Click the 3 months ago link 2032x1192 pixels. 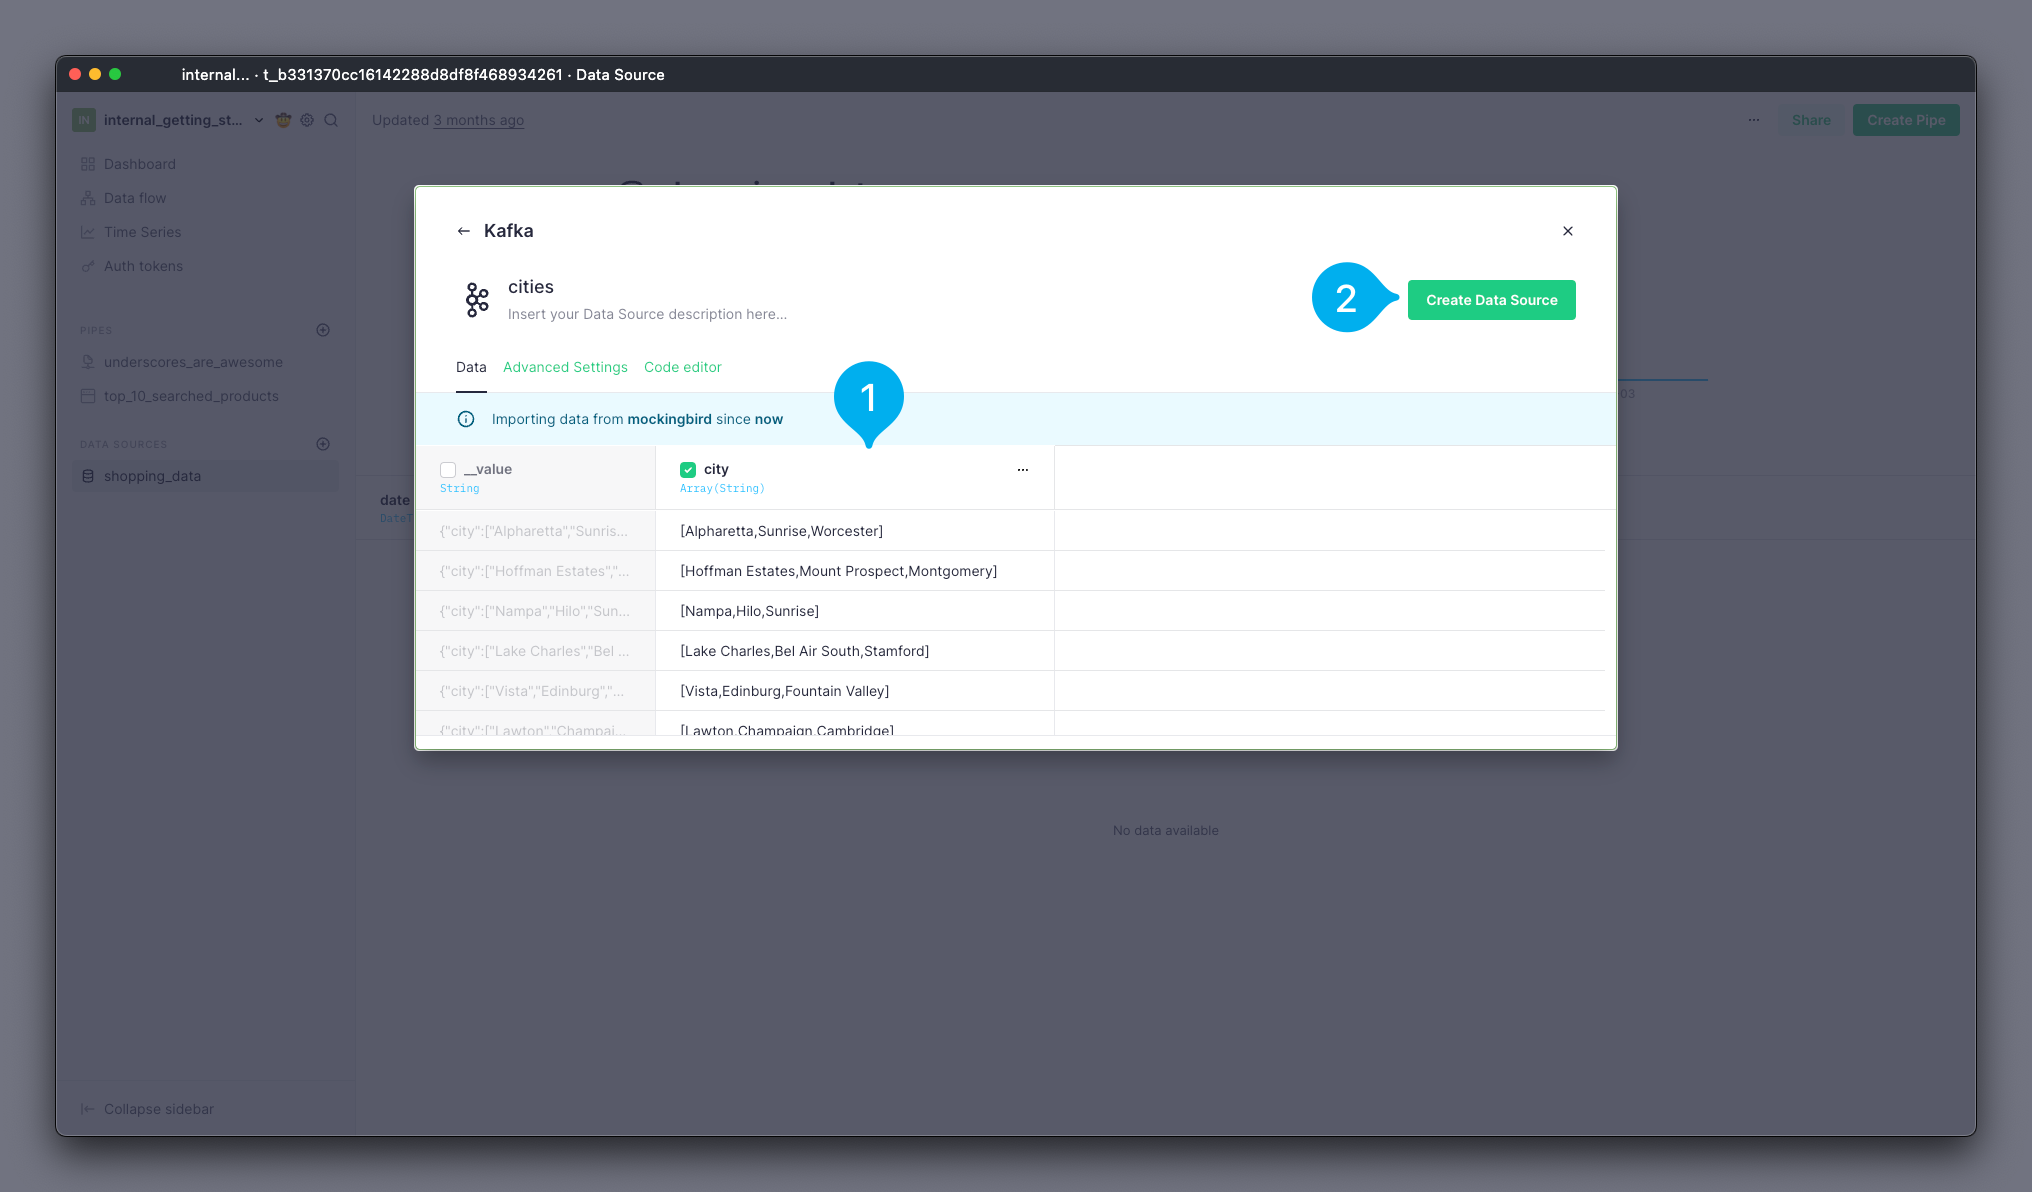coord(478,120)
